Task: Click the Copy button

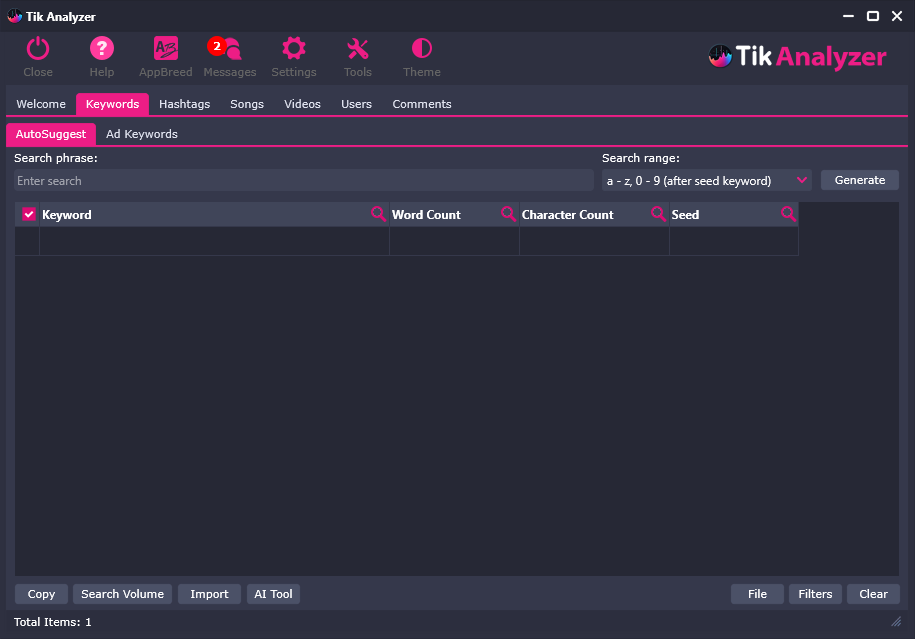Action: click(41, 593)
